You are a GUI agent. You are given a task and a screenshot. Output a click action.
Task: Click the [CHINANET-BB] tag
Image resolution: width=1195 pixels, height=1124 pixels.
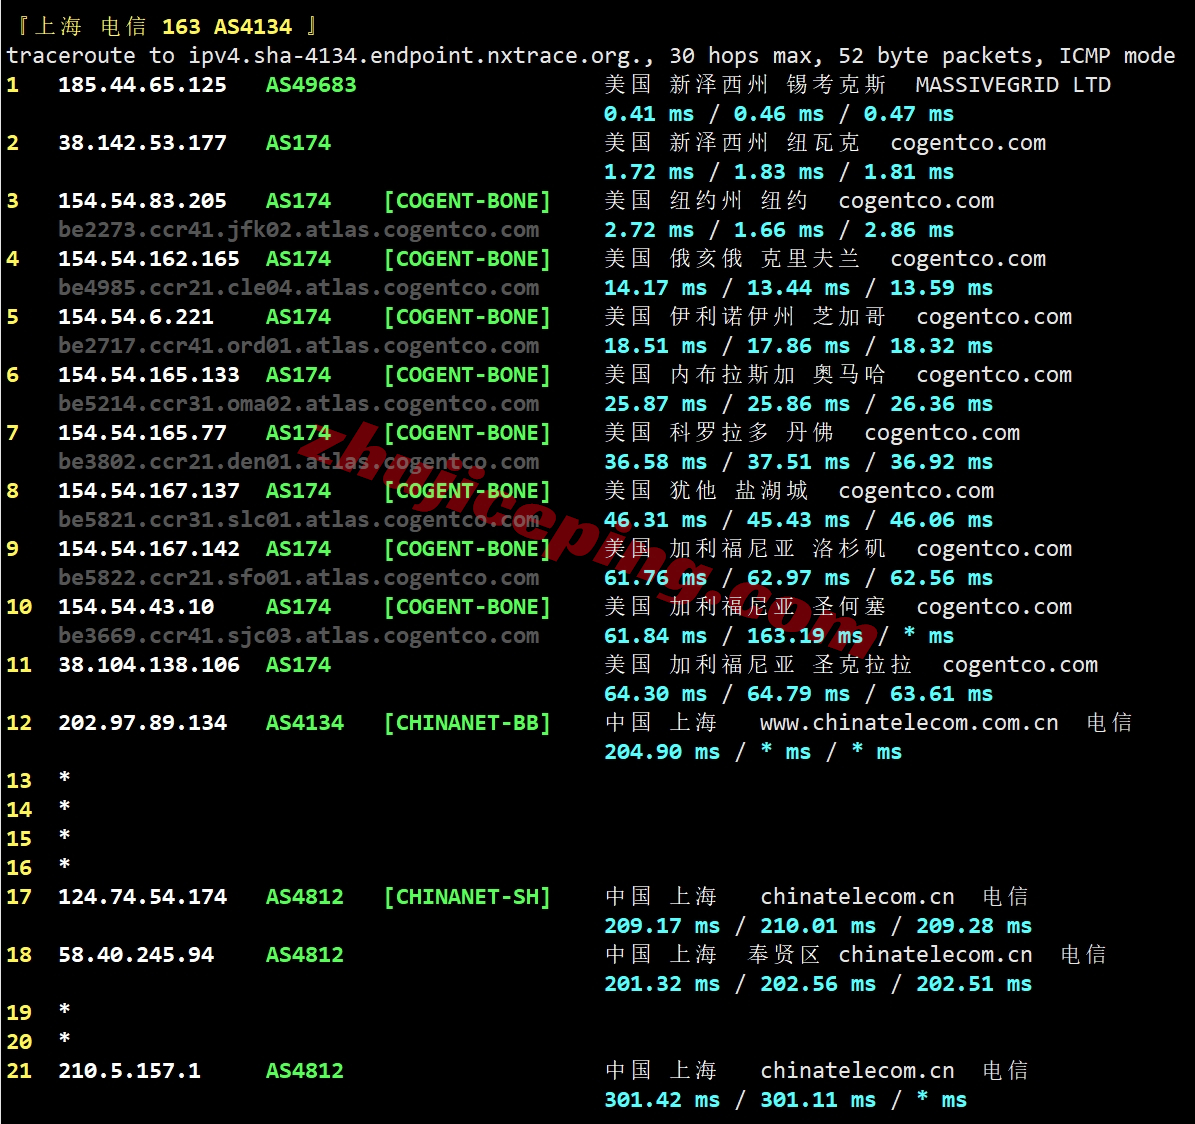tap(467, 722)
